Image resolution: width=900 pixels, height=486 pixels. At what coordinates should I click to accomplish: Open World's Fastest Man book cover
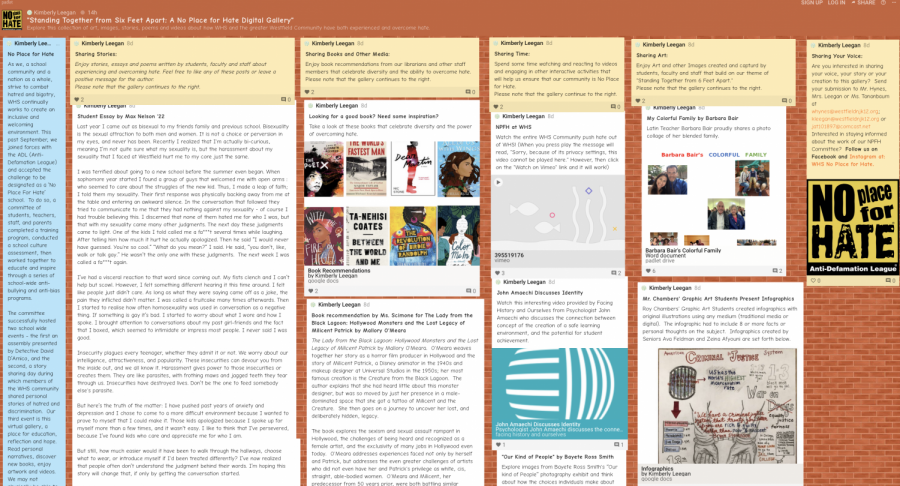pos(367,169)
